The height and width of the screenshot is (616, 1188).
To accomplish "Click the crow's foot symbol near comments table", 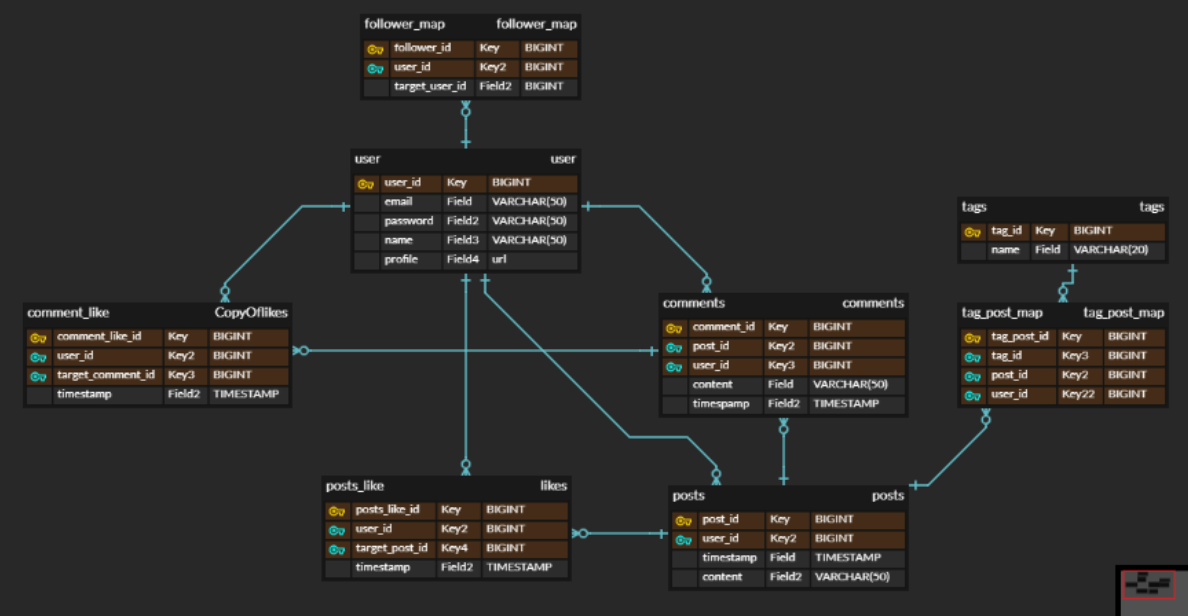I will tap(709, 285).
